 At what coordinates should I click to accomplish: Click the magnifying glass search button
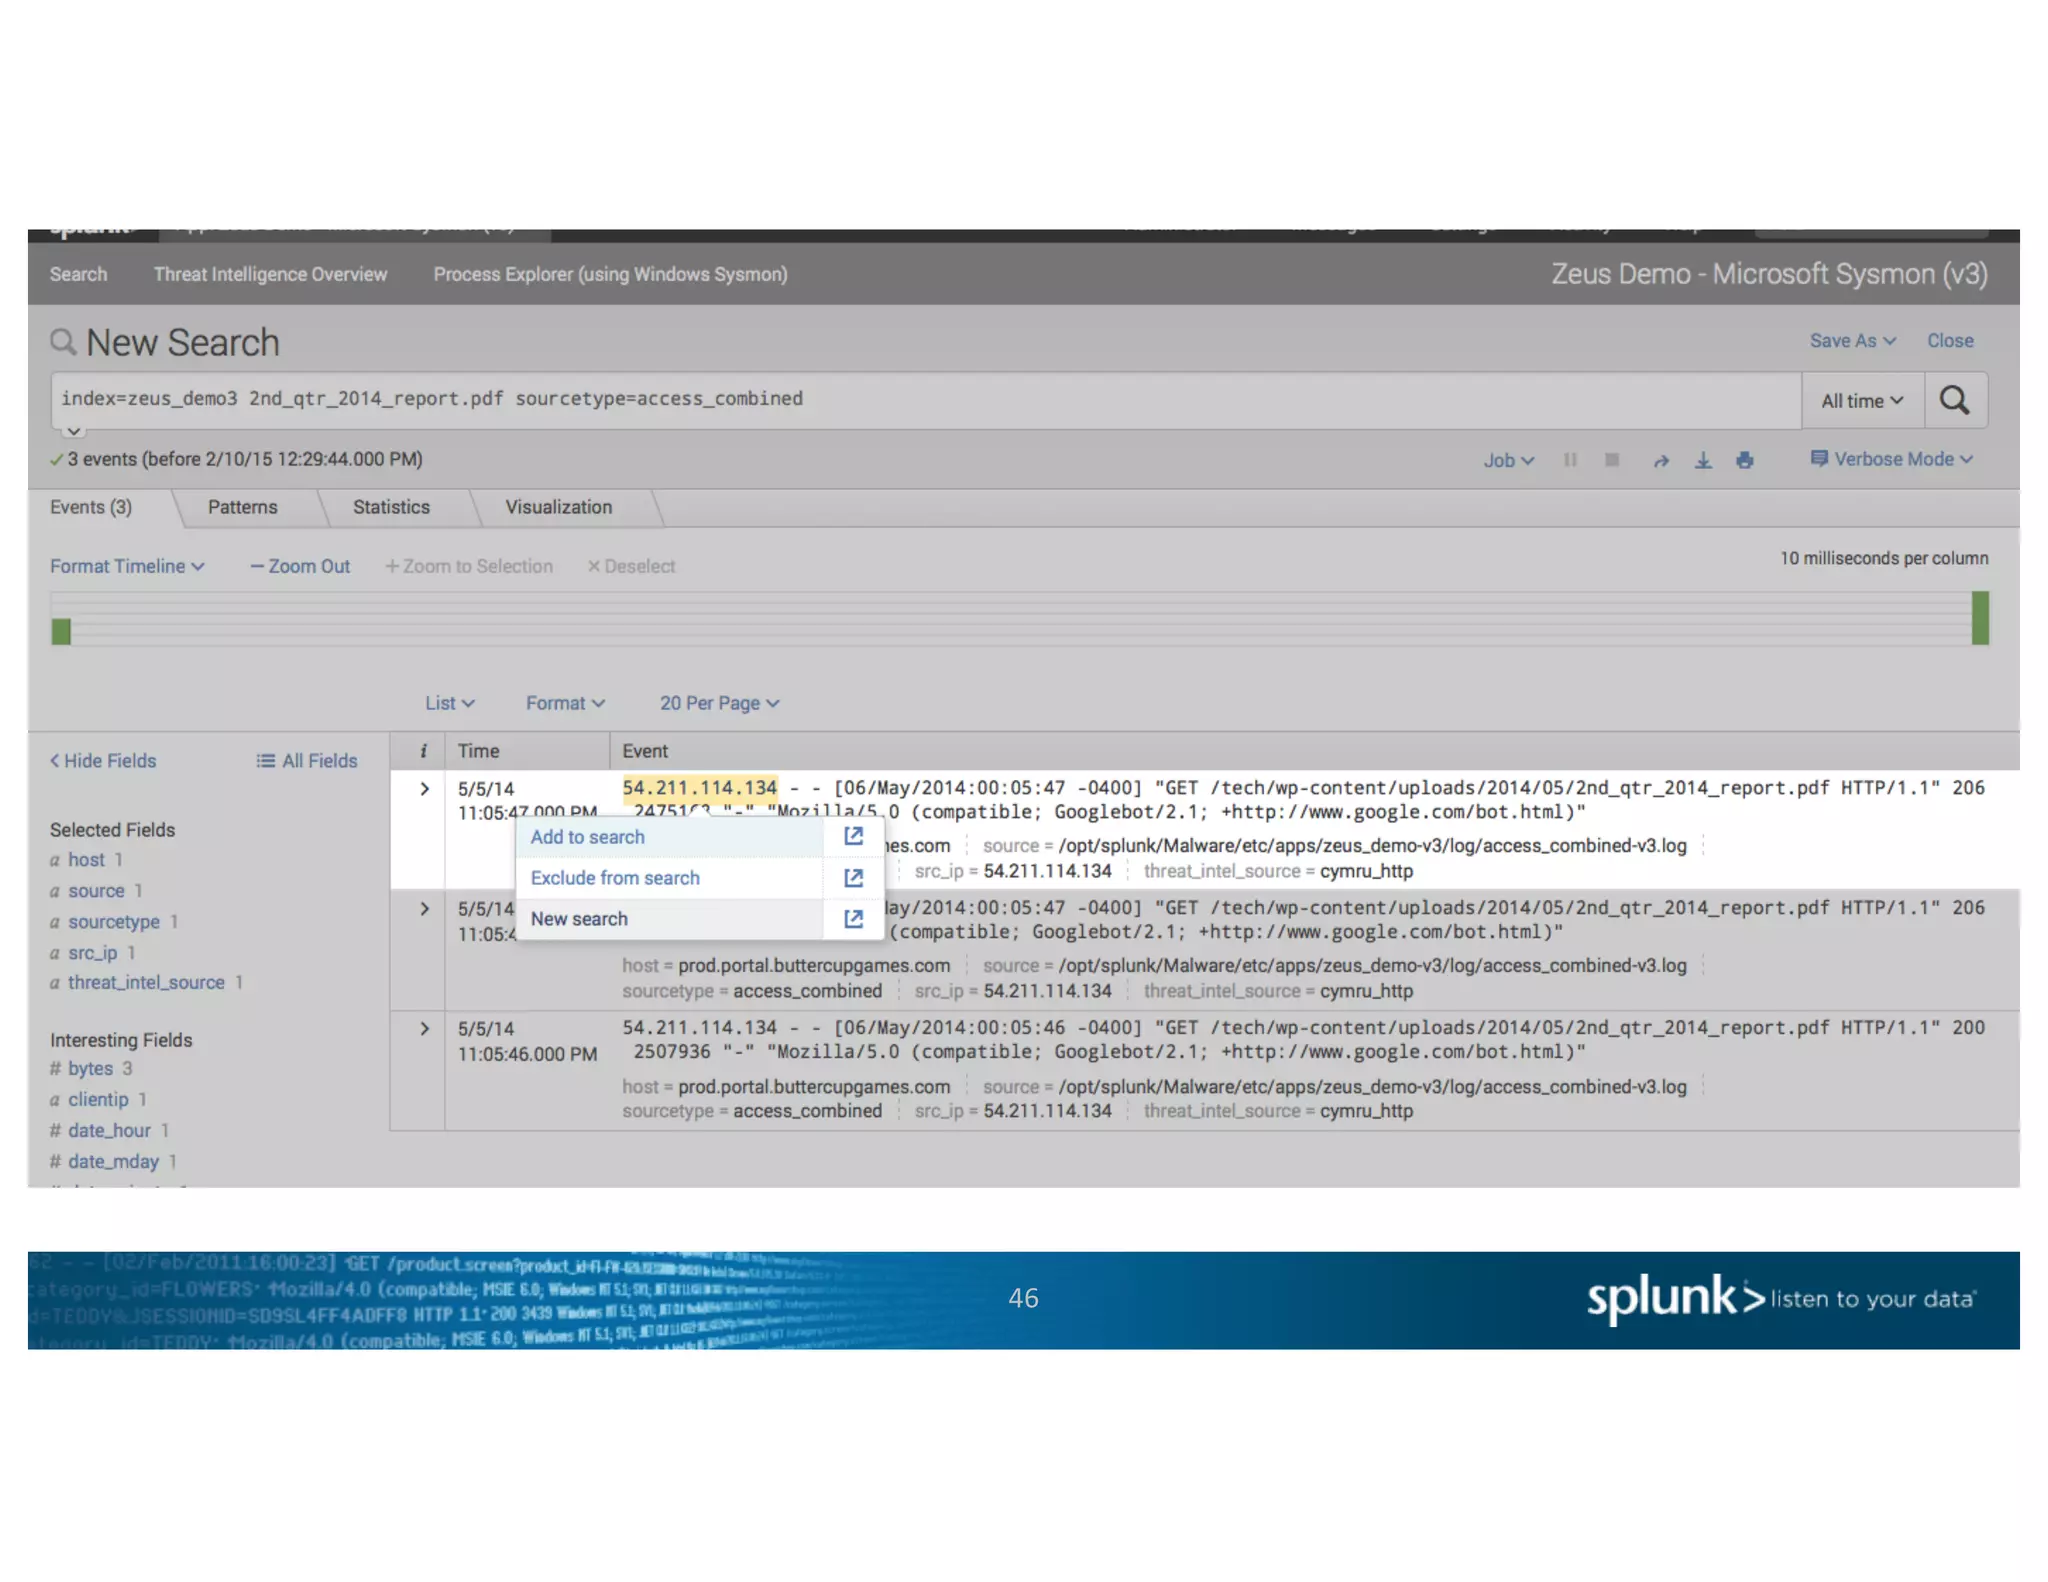point(1953,400)
